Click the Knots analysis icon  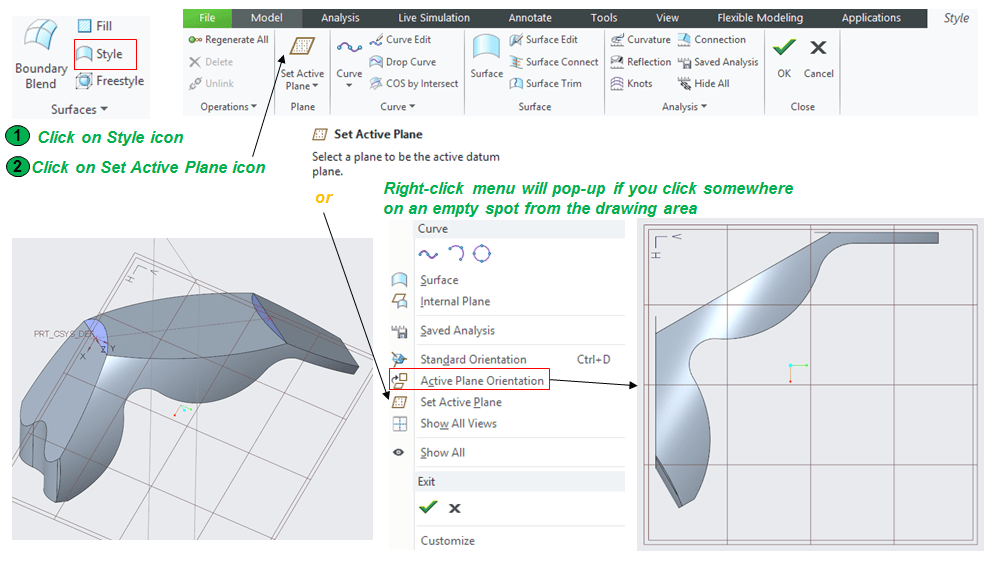pos(630,84)
